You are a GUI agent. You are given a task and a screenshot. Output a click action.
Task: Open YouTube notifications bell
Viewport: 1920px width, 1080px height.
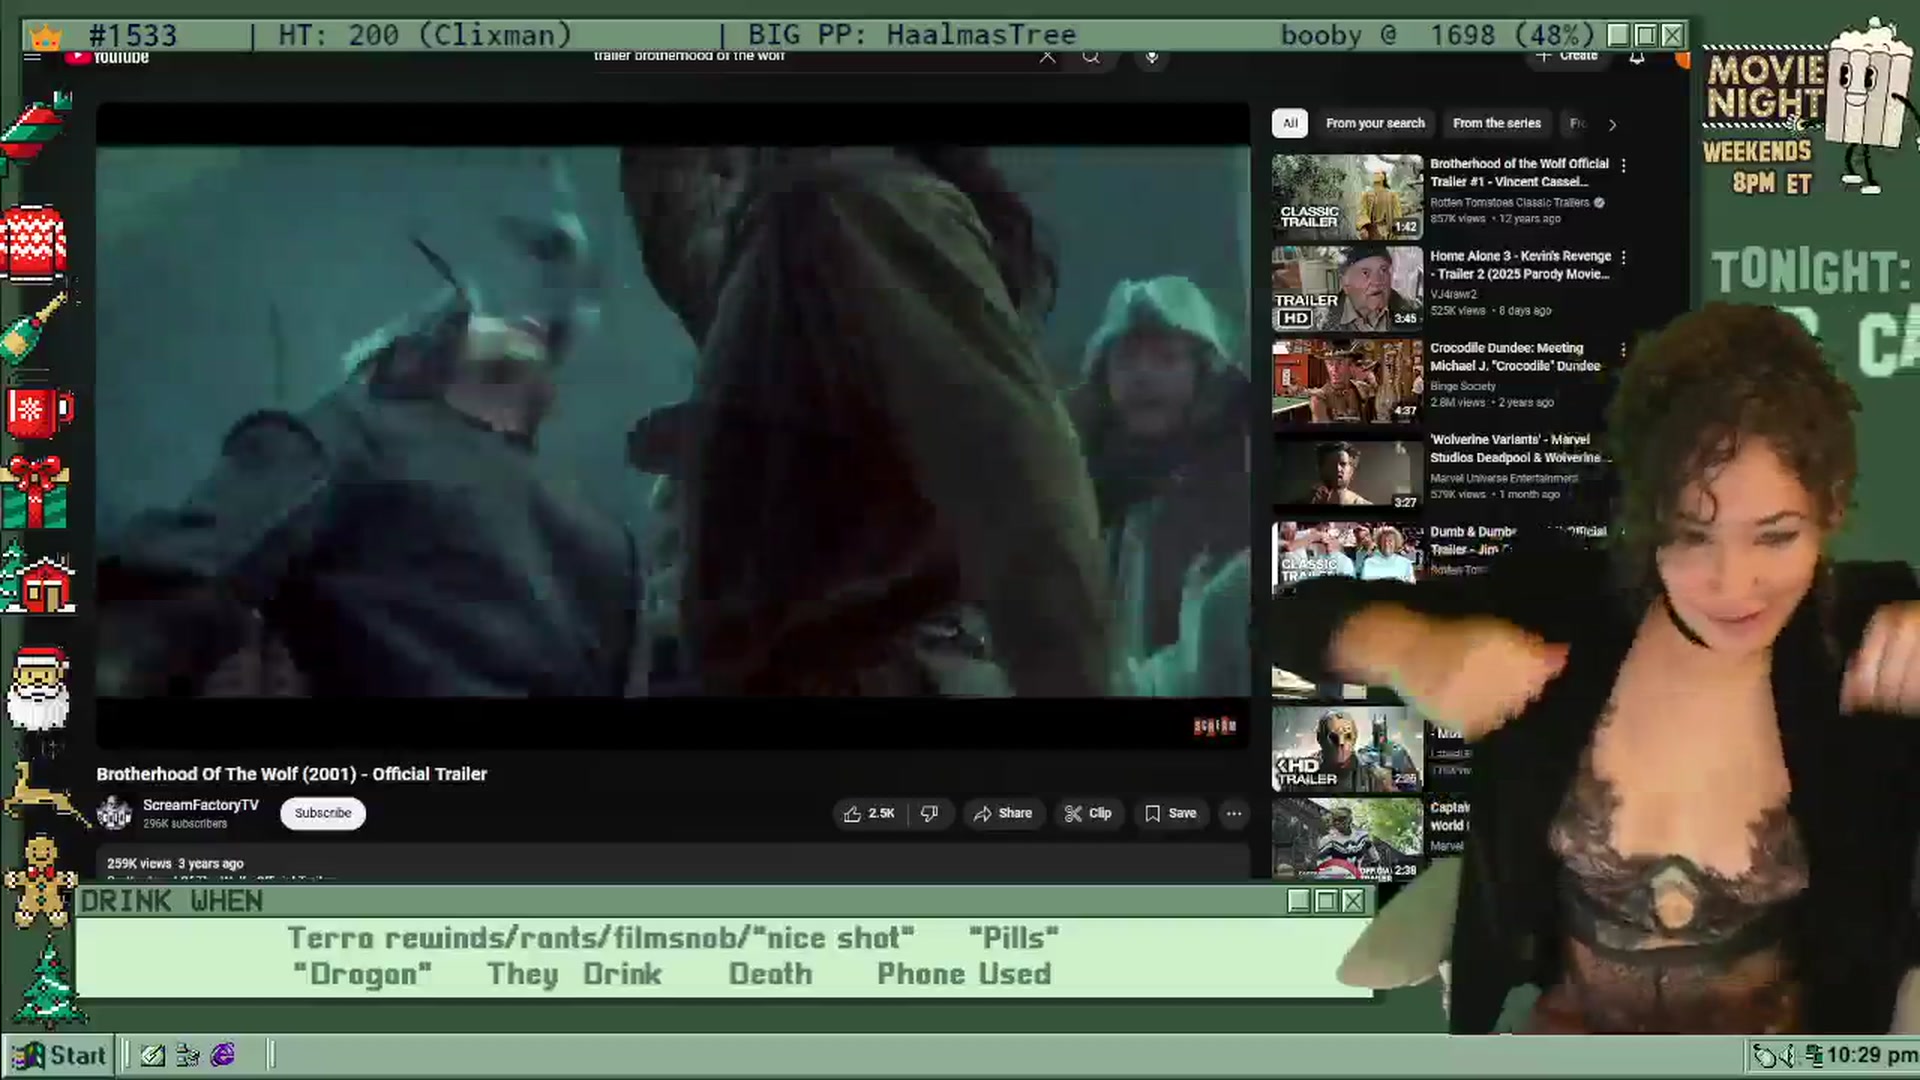point(1637,57)
